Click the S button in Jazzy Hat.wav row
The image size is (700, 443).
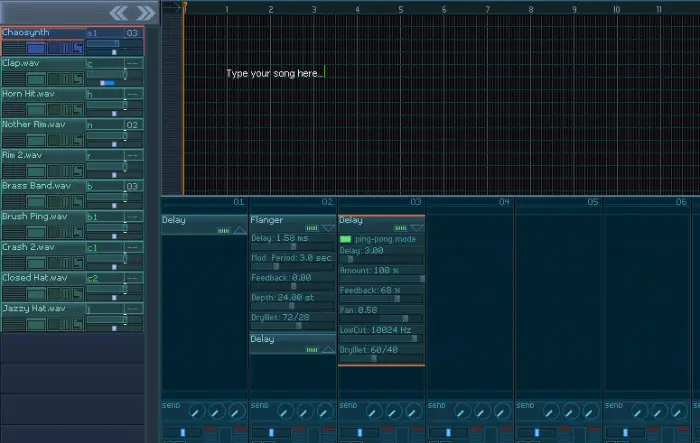(78, 324)
